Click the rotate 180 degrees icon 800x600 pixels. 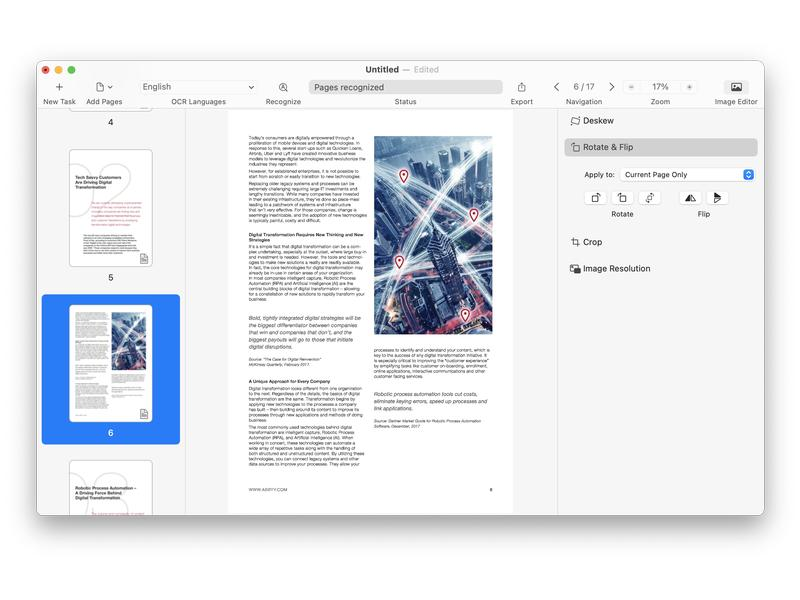point(649,198)
